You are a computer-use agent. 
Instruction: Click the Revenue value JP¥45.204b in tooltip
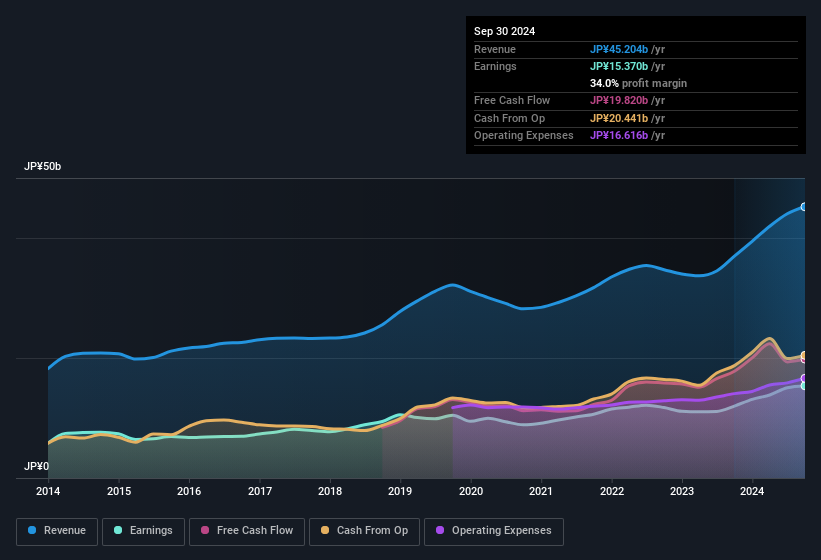click(x=626, y=49)
